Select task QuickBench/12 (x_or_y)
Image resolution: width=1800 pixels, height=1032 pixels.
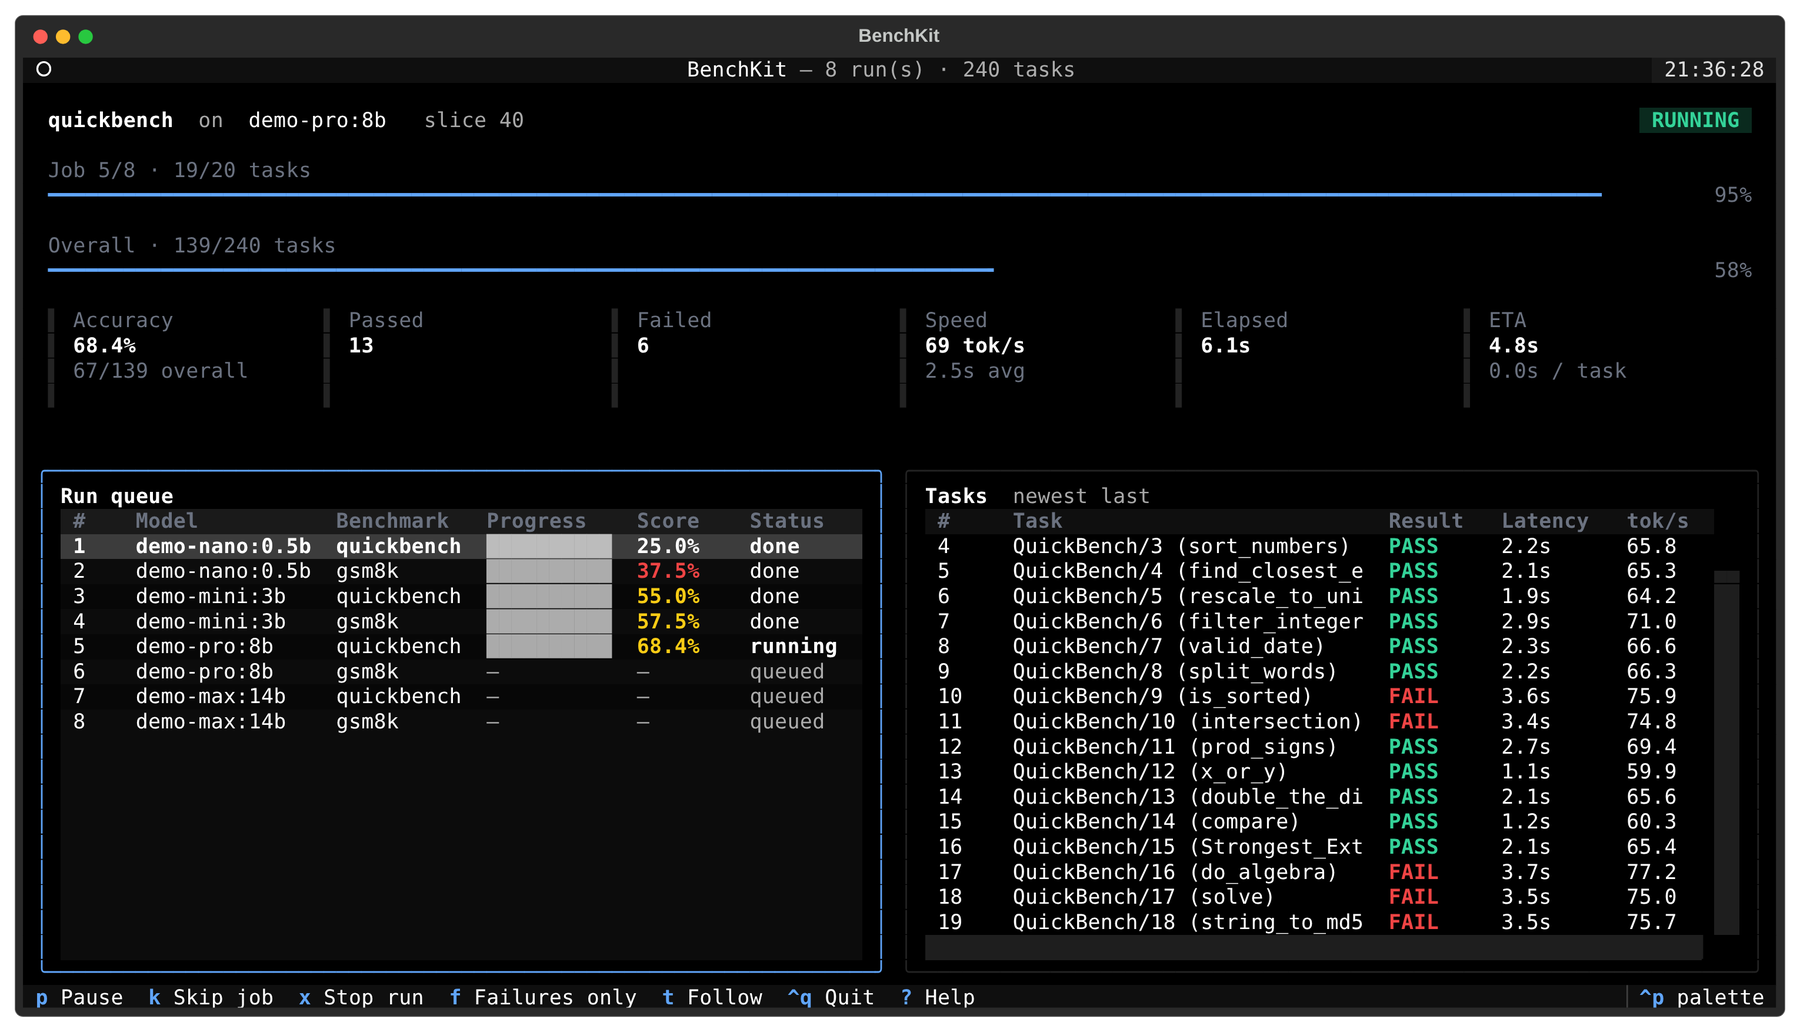[x=1319, y=772]
